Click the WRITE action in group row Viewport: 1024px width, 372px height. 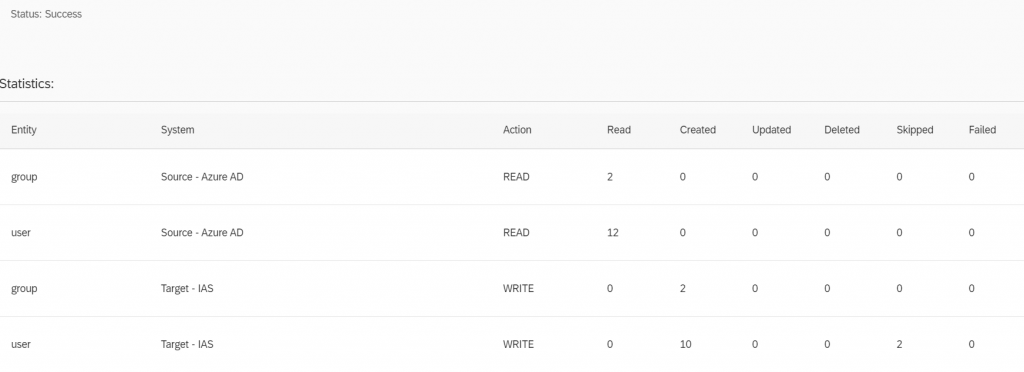(519, 288)
